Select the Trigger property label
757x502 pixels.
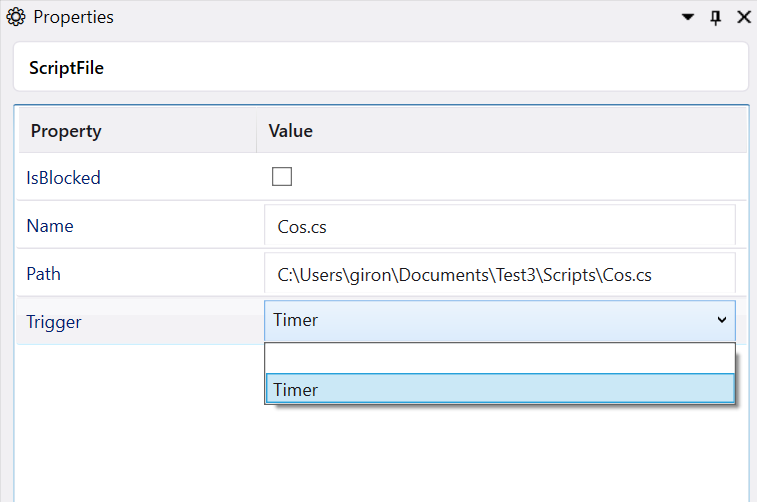54,322
